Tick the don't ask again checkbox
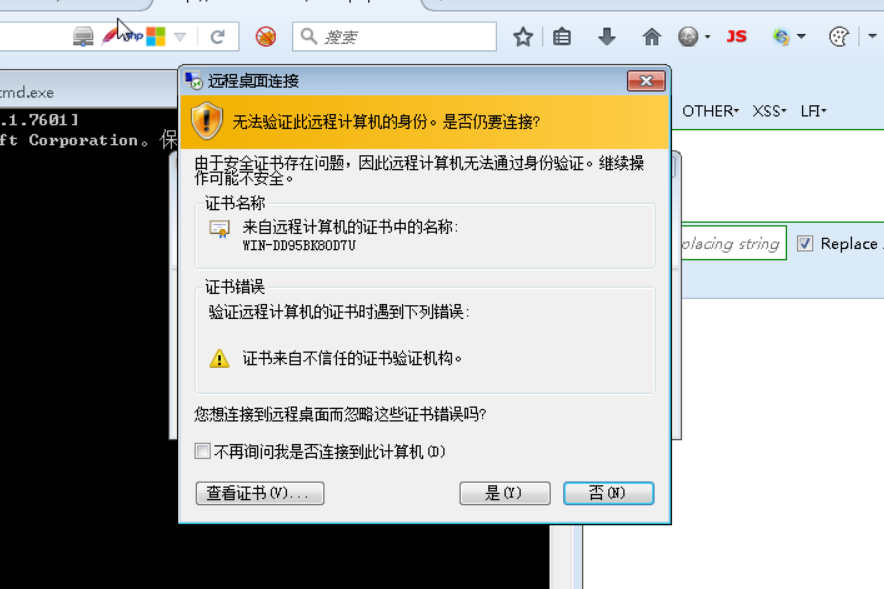Image resolution: width=884 pixels, height=589 pixels. click(x=202, y=451)
